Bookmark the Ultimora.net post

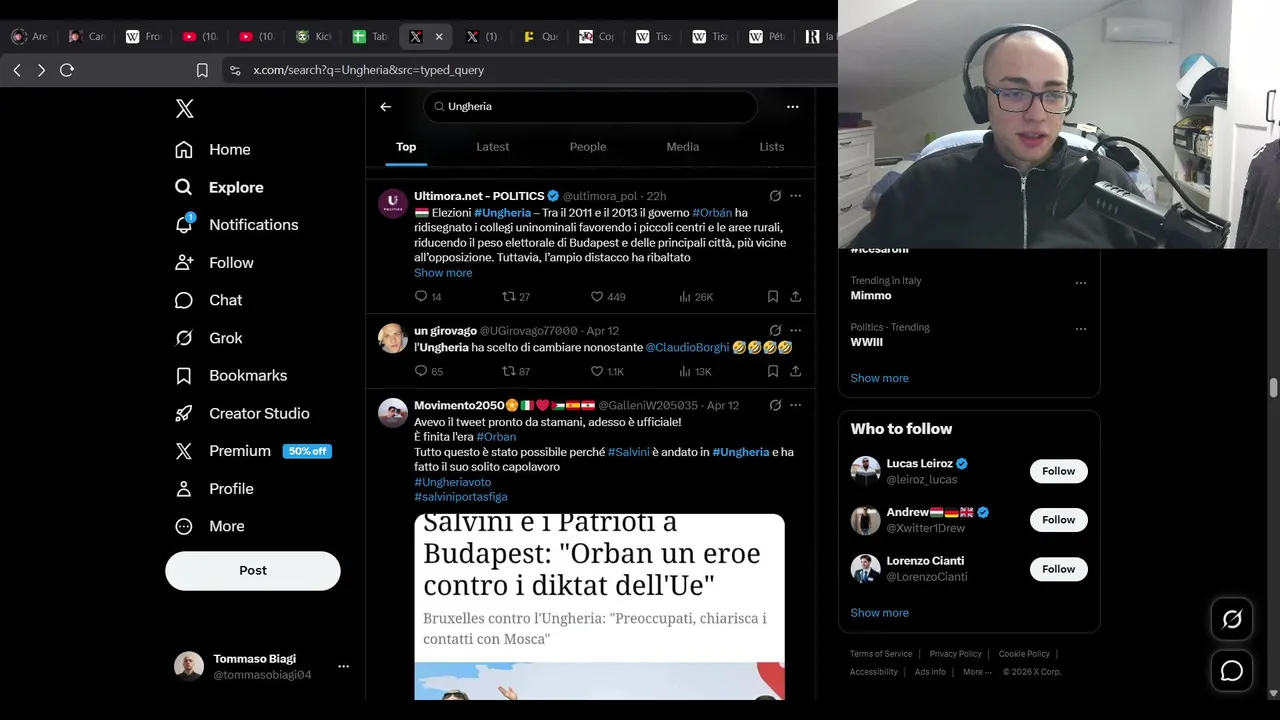click(773, 297)
